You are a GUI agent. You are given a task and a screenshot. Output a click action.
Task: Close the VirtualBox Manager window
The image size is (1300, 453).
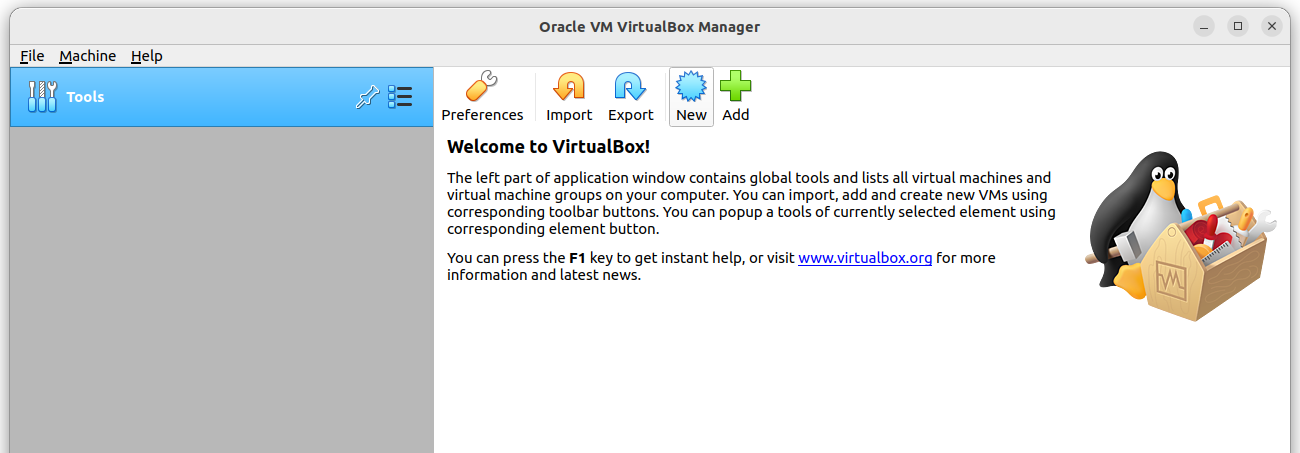coord(1271,26)
